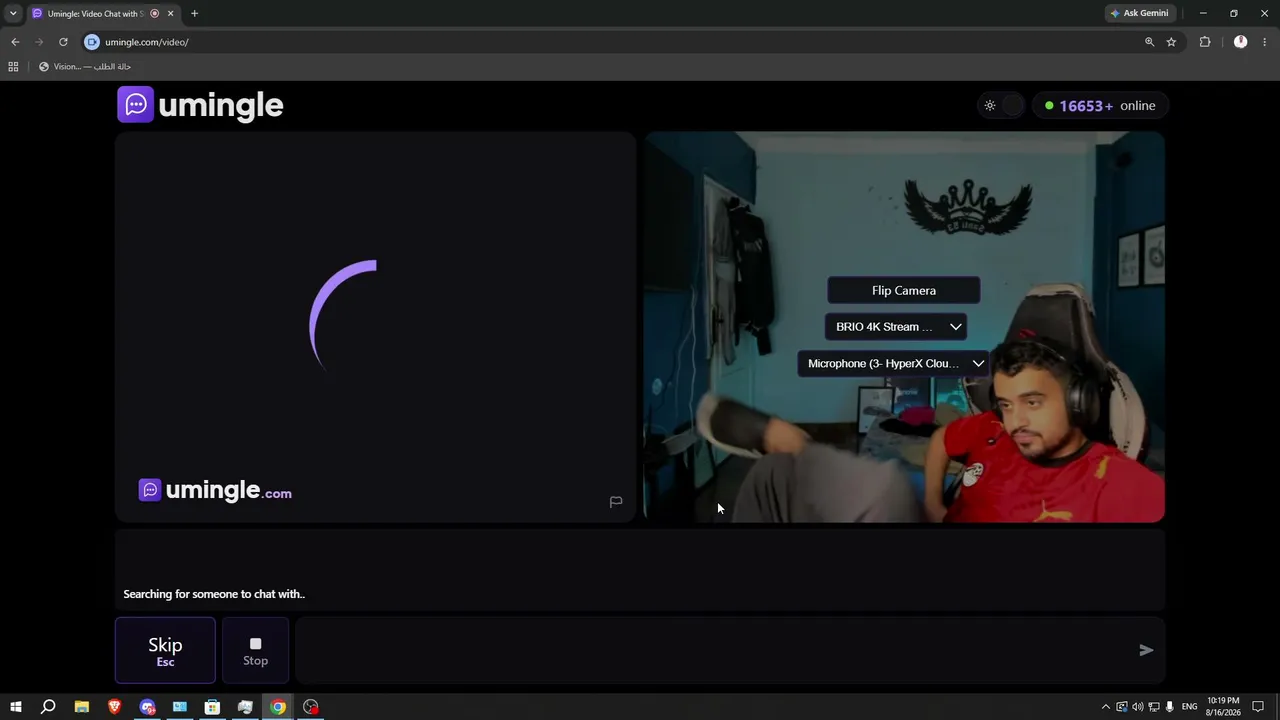The height and width of the screenshot is (720, 1280).
Task: Go back to the previous page
Action: pos(15,42)
